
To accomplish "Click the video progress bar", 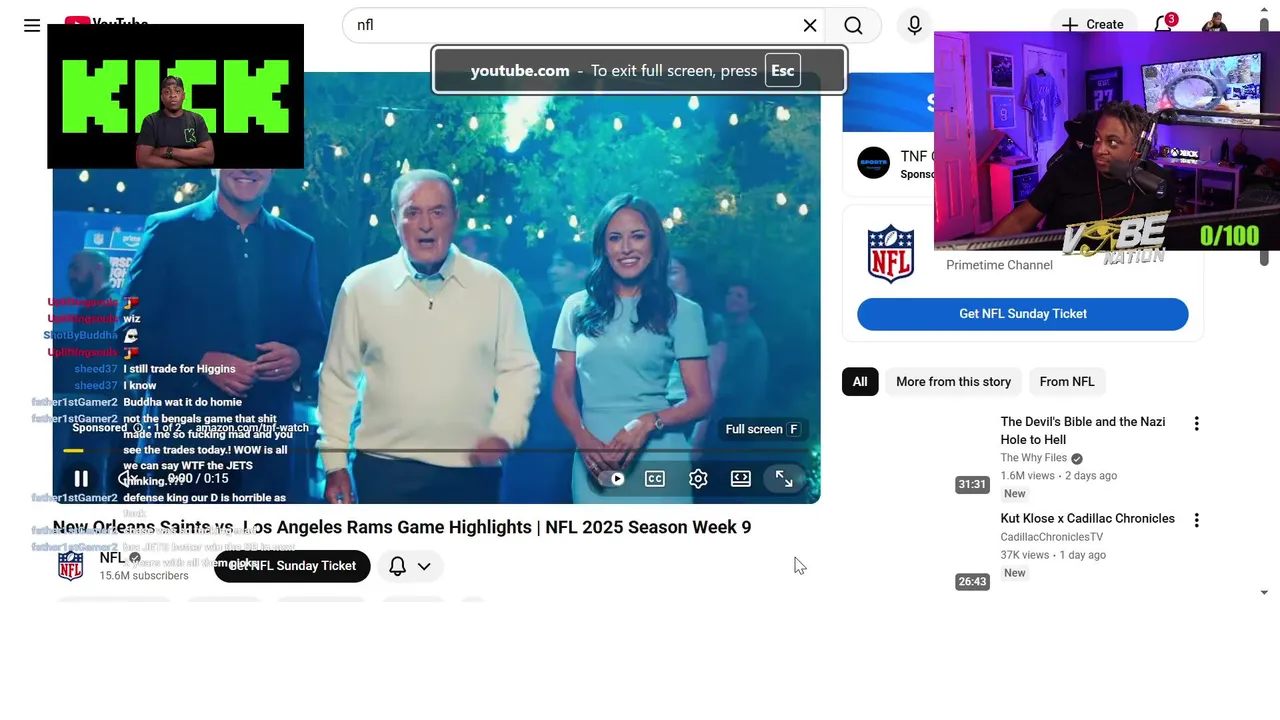I will pyautogui.click(x=436, y=451).
